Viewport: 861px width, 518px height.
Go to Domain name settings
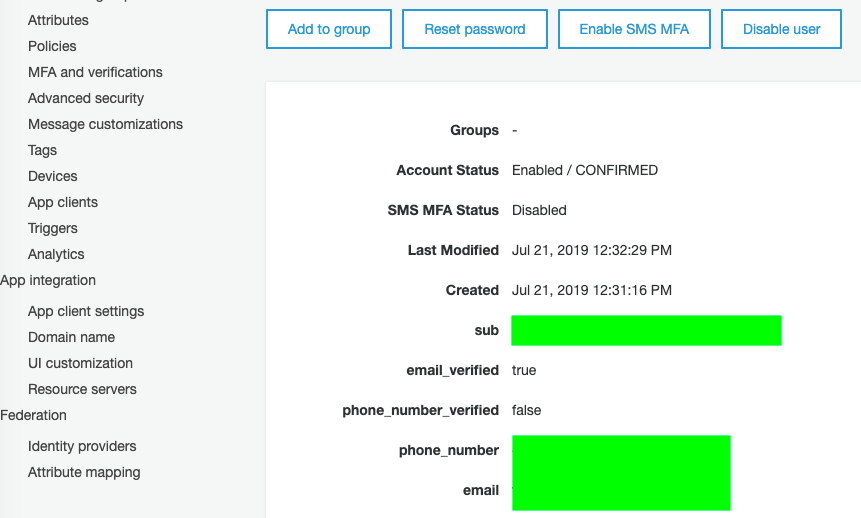71,337
